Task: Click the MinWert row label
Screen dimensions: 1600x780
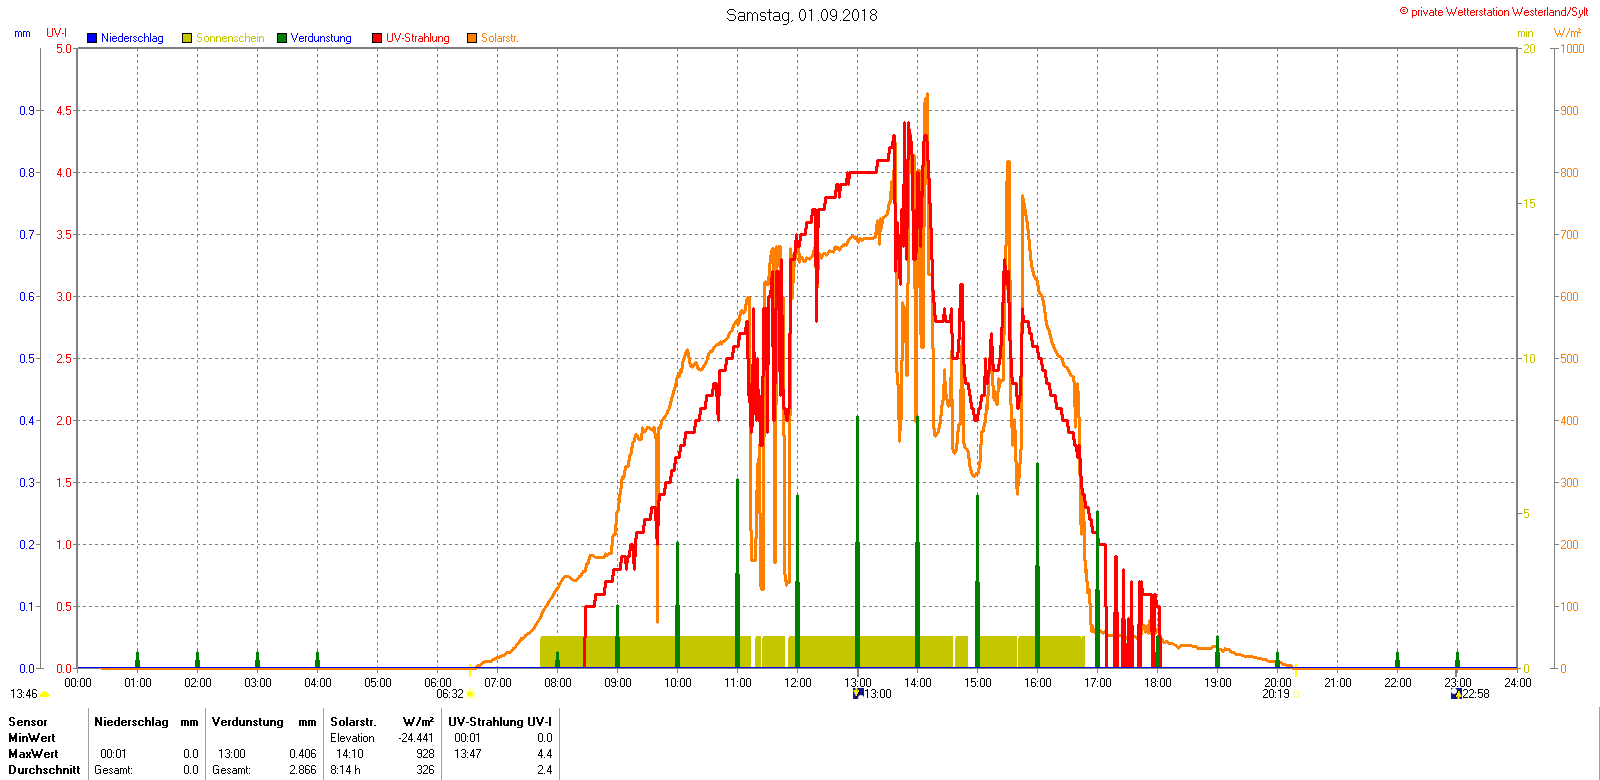Action: (x=32, y=738)
